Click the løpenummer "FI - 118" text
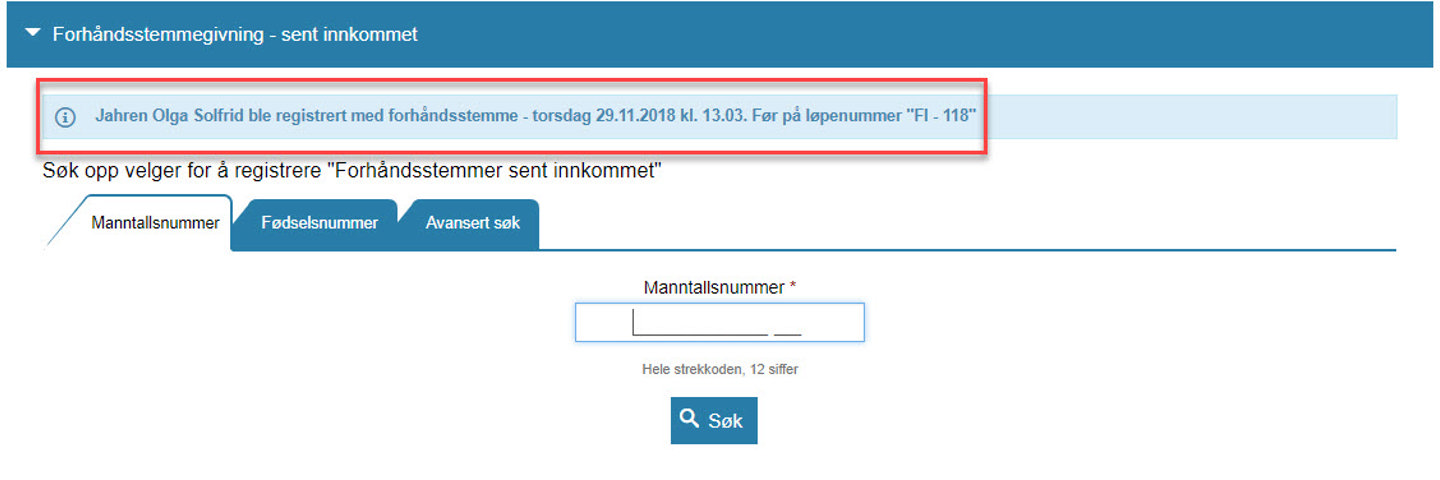This screenshot has width=1440, height=480. click(940, 116)
